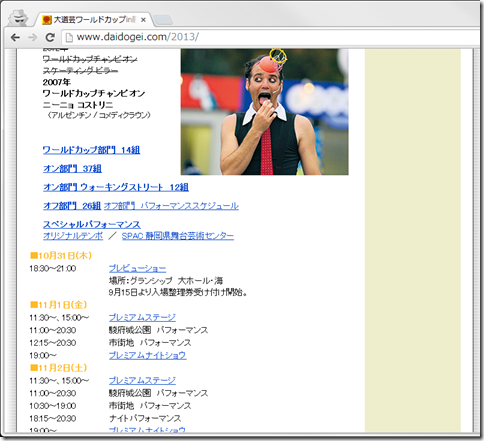Click the 18:30~21:00 time text

click(x=53, y=269)
